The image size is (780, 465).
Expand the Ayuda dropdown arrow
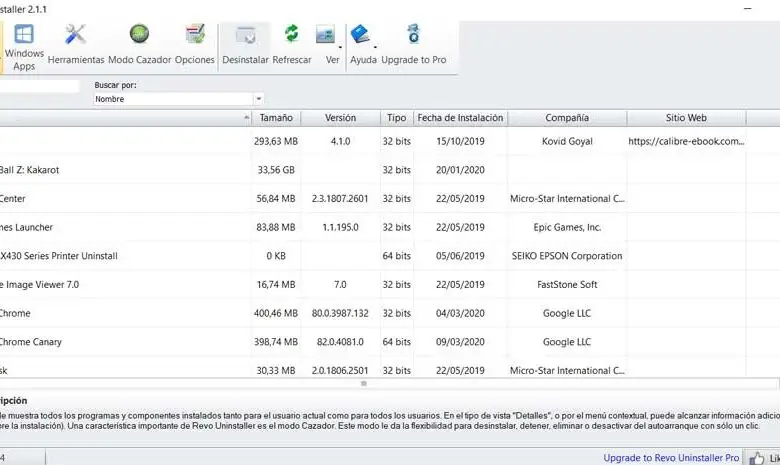pyautogui.click(x=375, y=47)
